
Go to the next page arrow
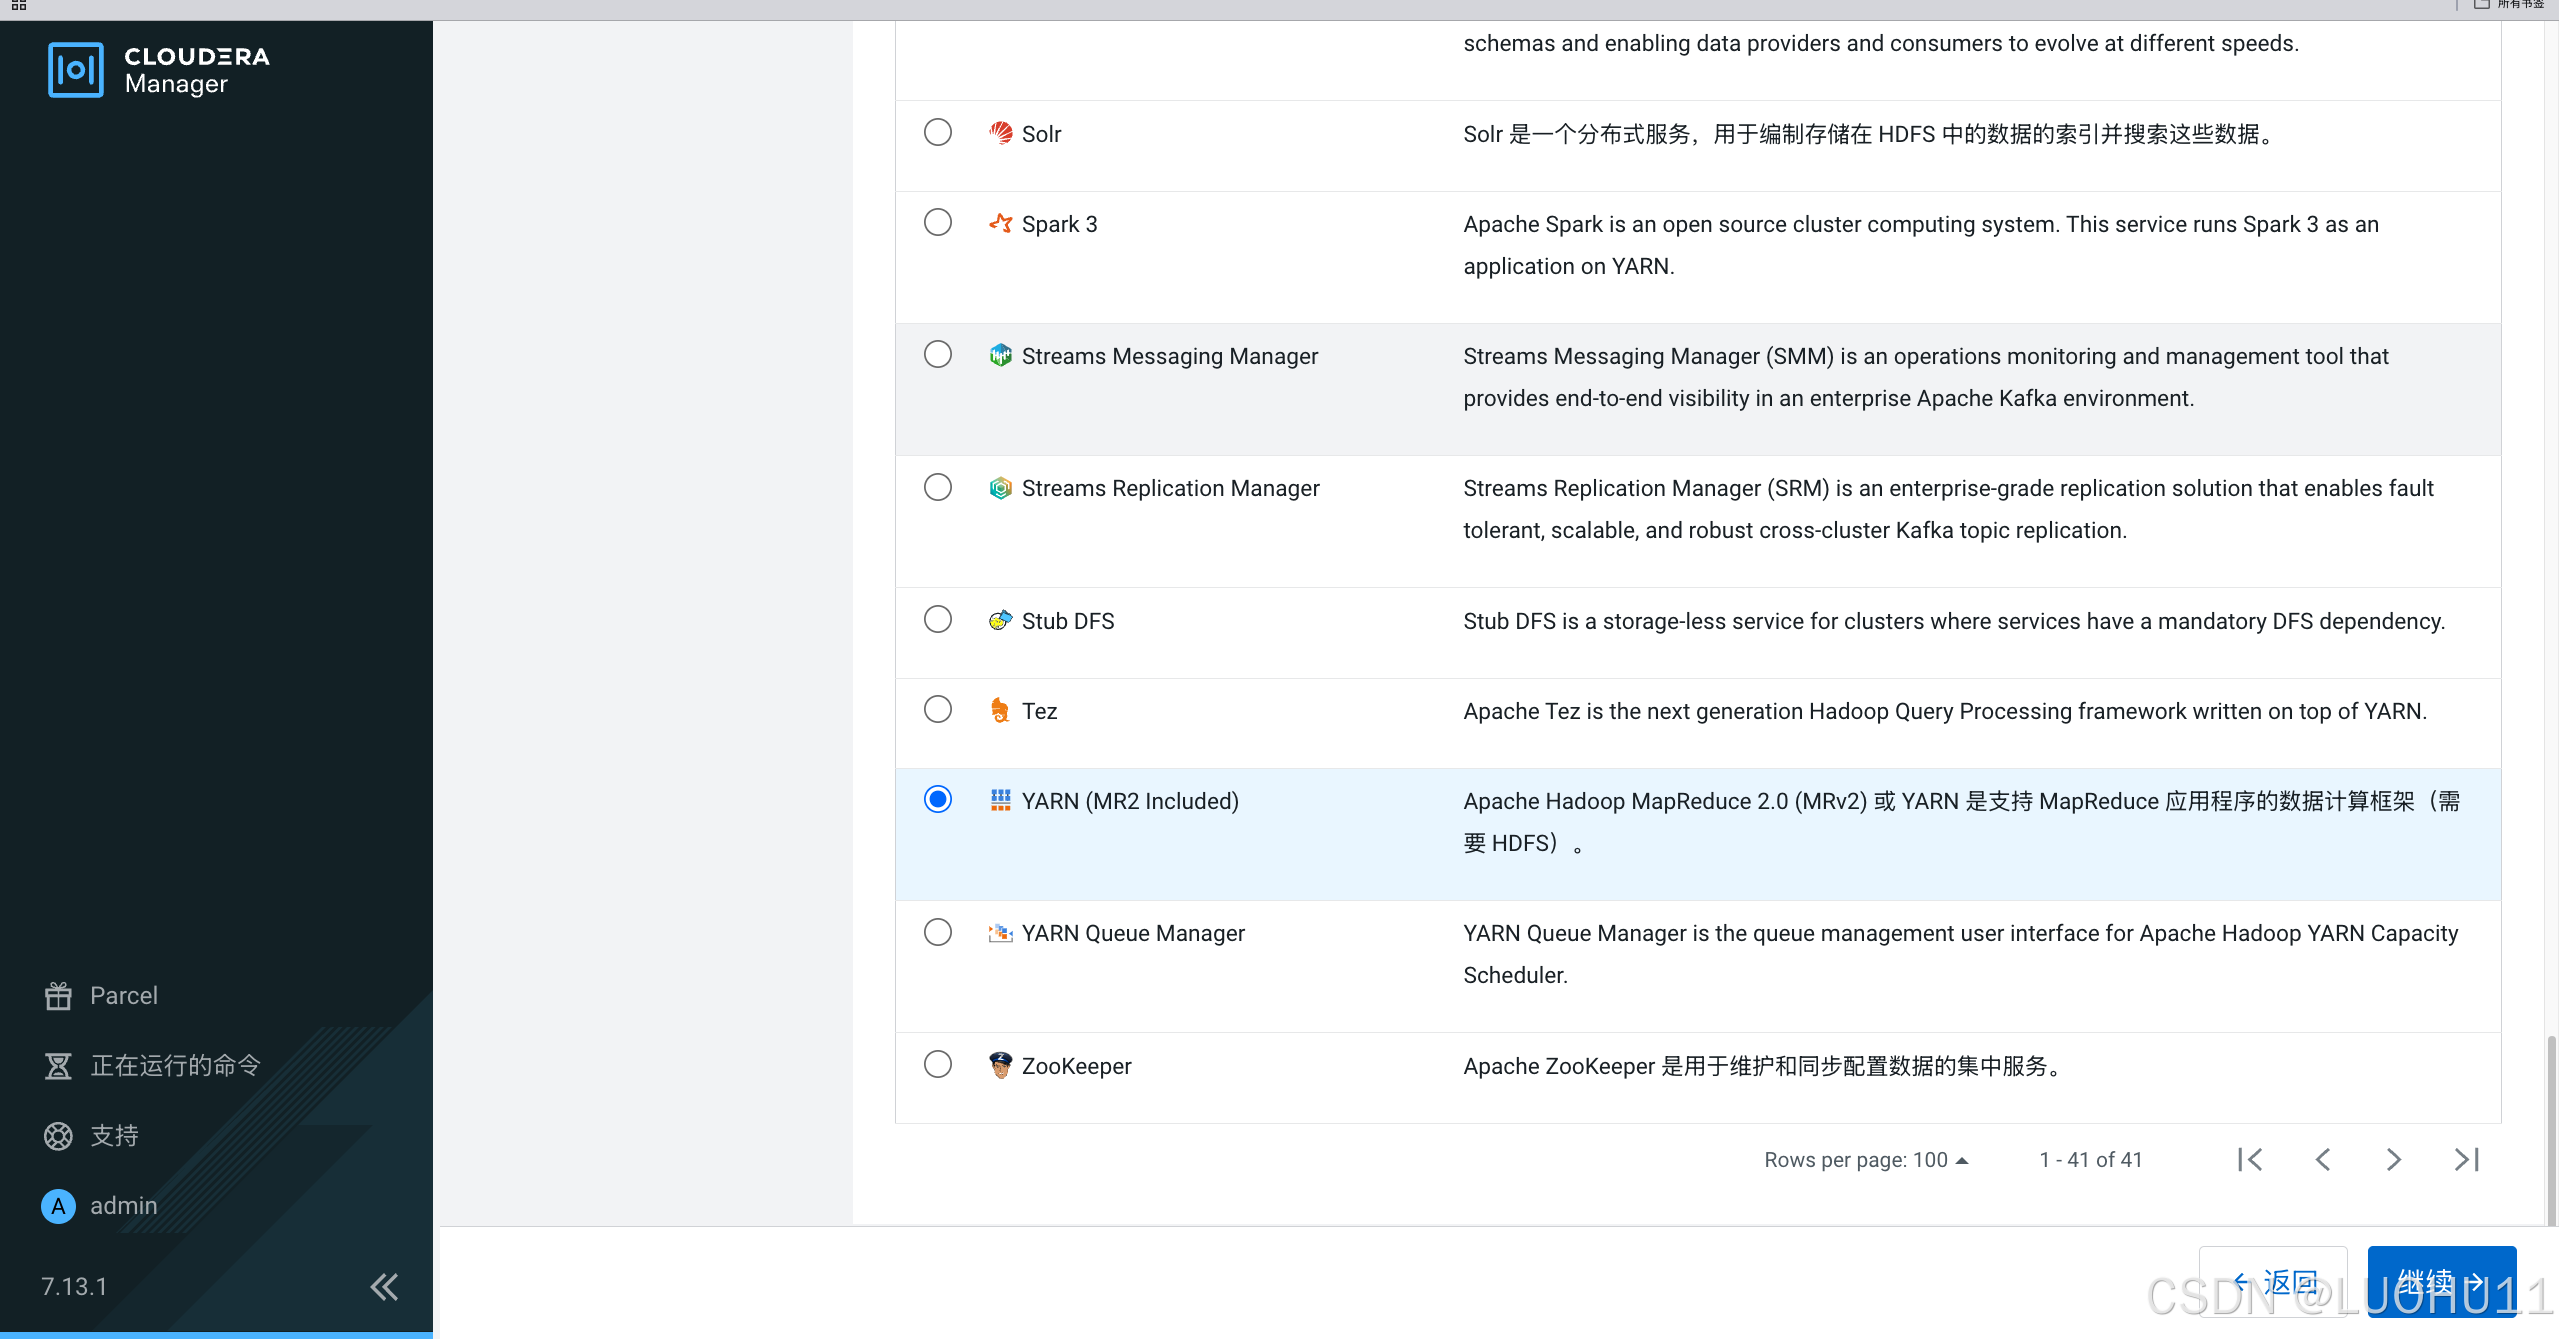tap(2393, 1160)
